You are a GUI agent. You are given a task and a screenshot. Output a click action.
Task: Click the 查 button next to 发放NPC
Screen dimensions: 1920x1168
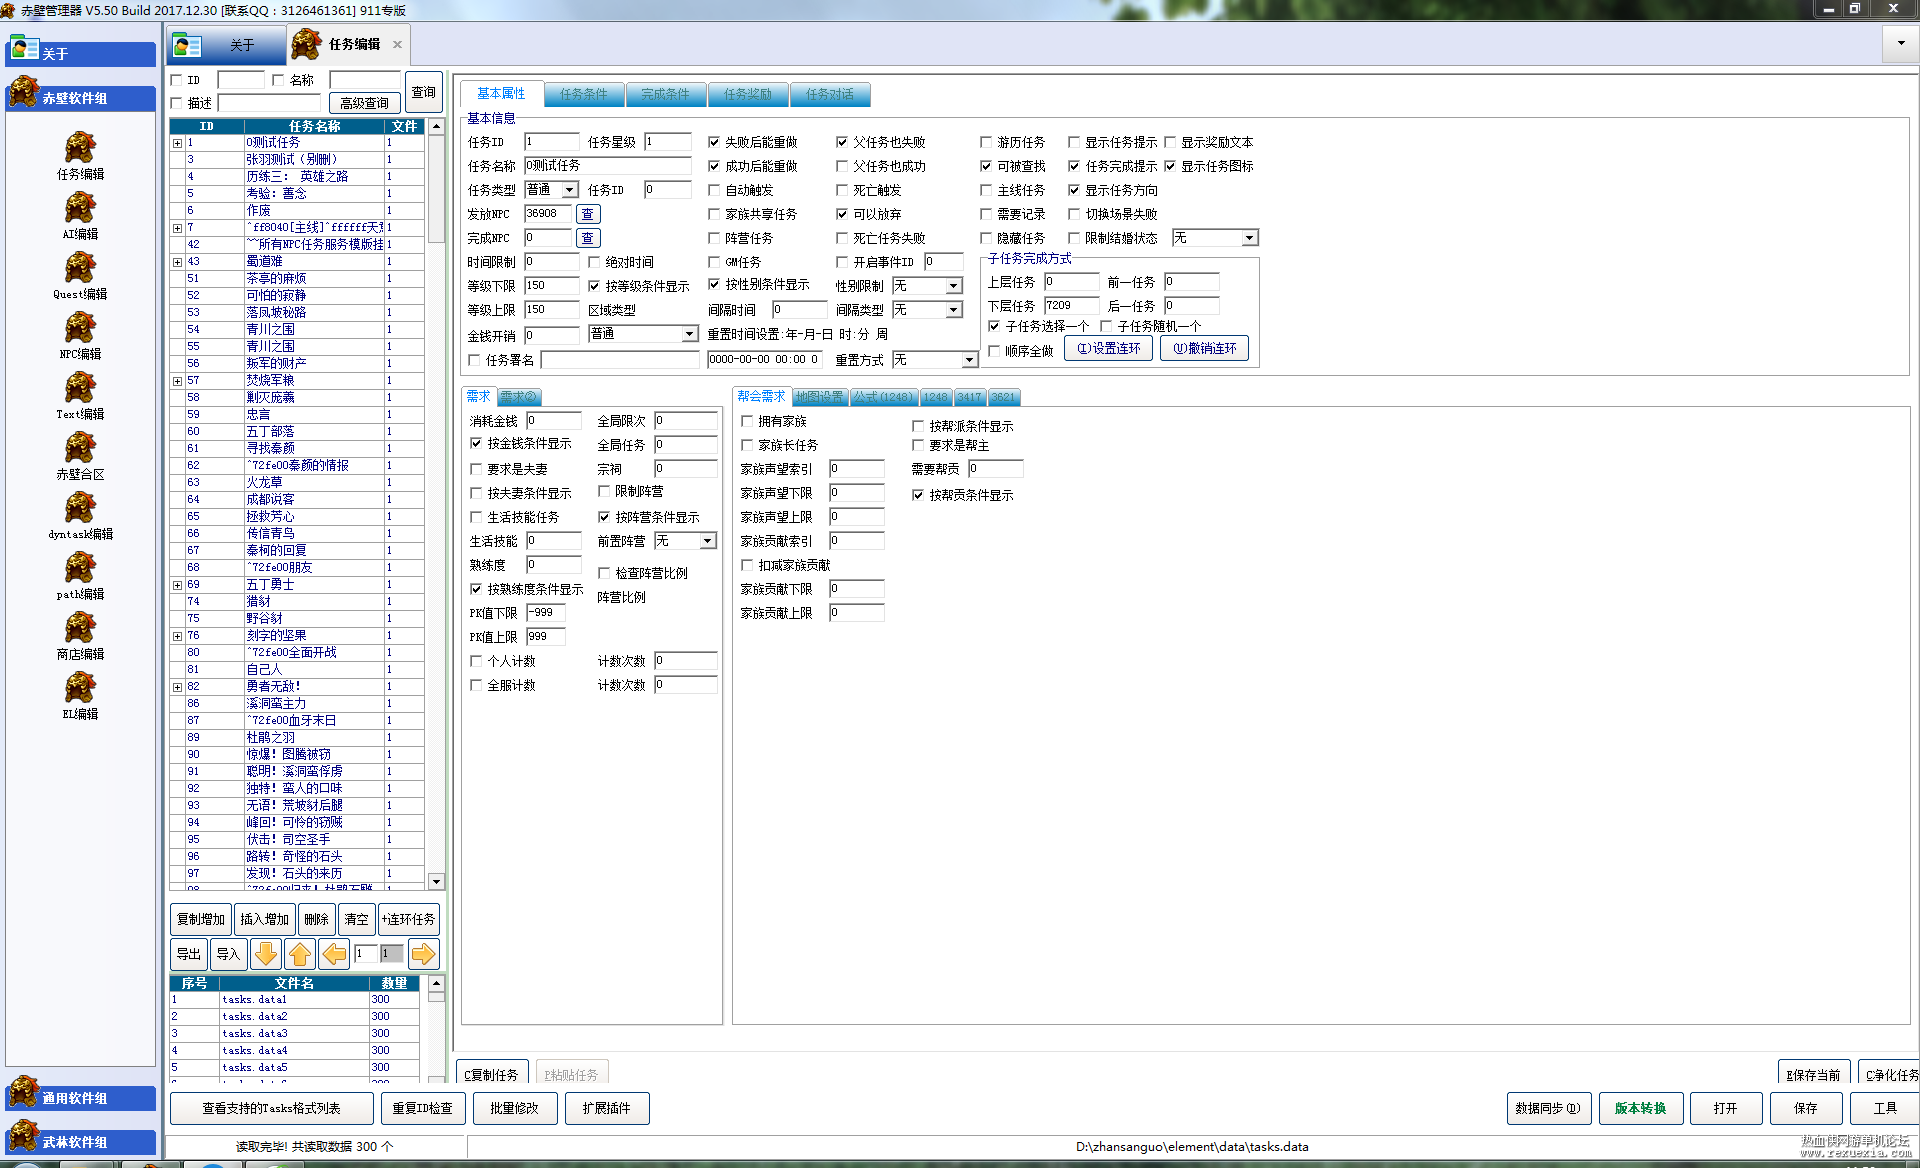588,214
